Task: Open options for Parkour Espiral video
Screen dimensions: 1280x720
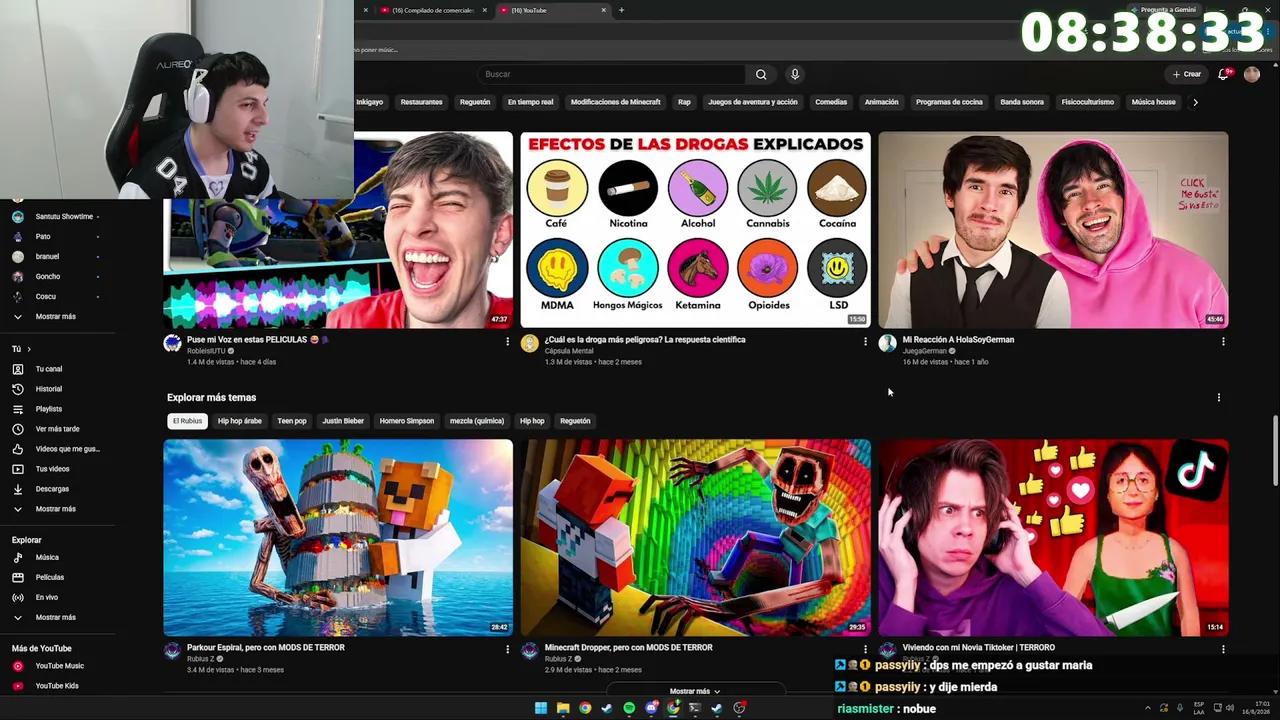Action: (x=507, y=649)
